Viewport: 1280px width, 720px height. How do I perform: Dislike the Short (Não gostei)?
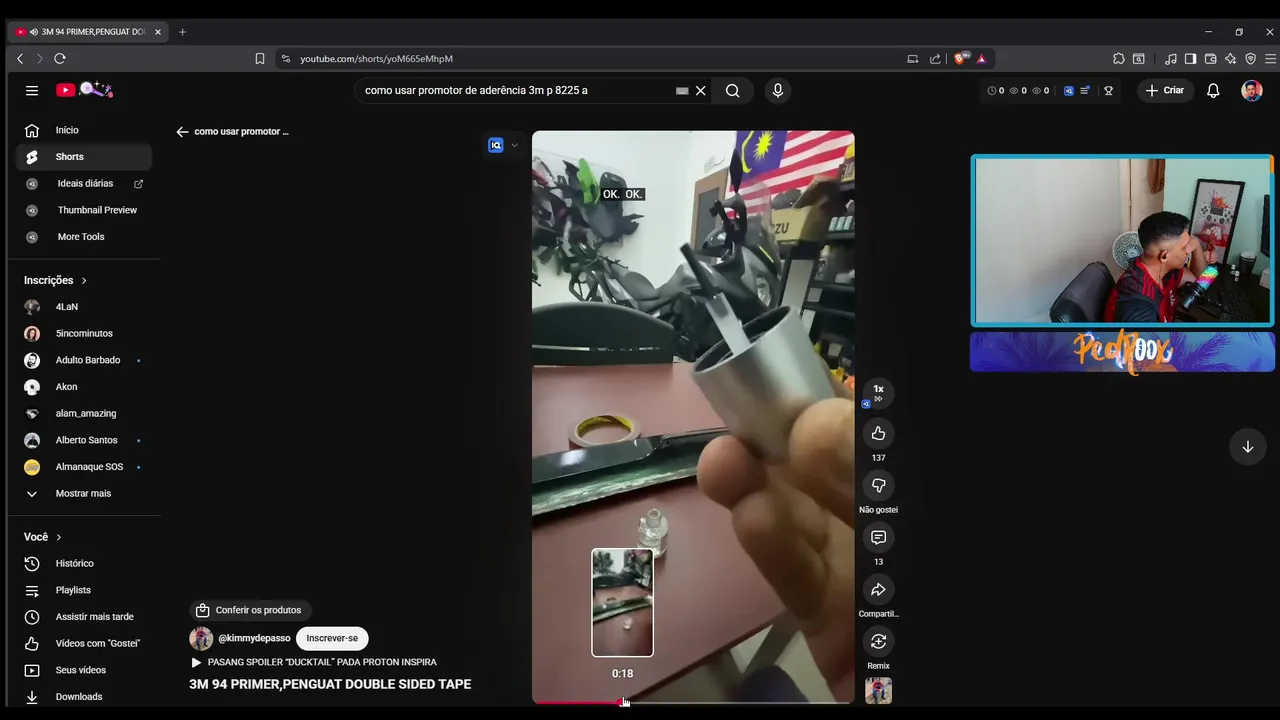click(878, 485)
